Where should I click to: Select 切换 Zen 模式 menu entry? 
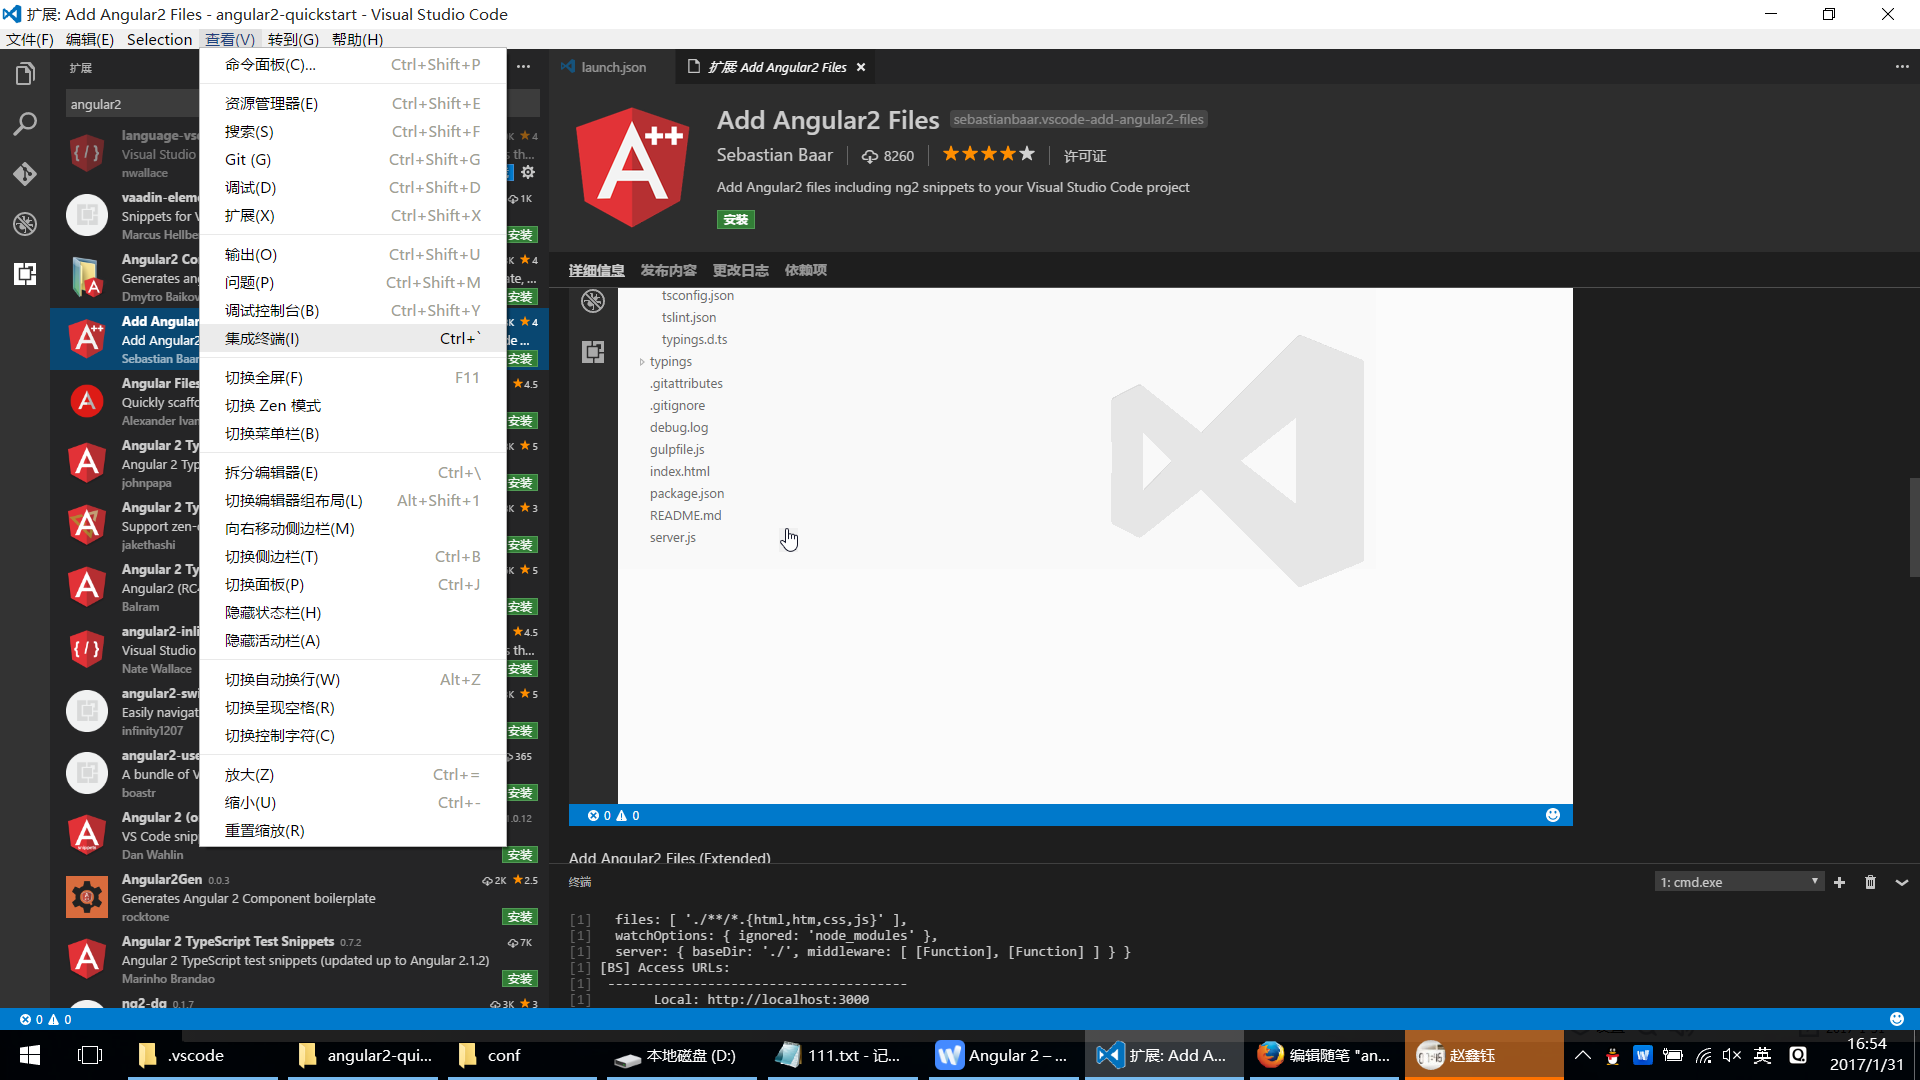click(352, 405)
